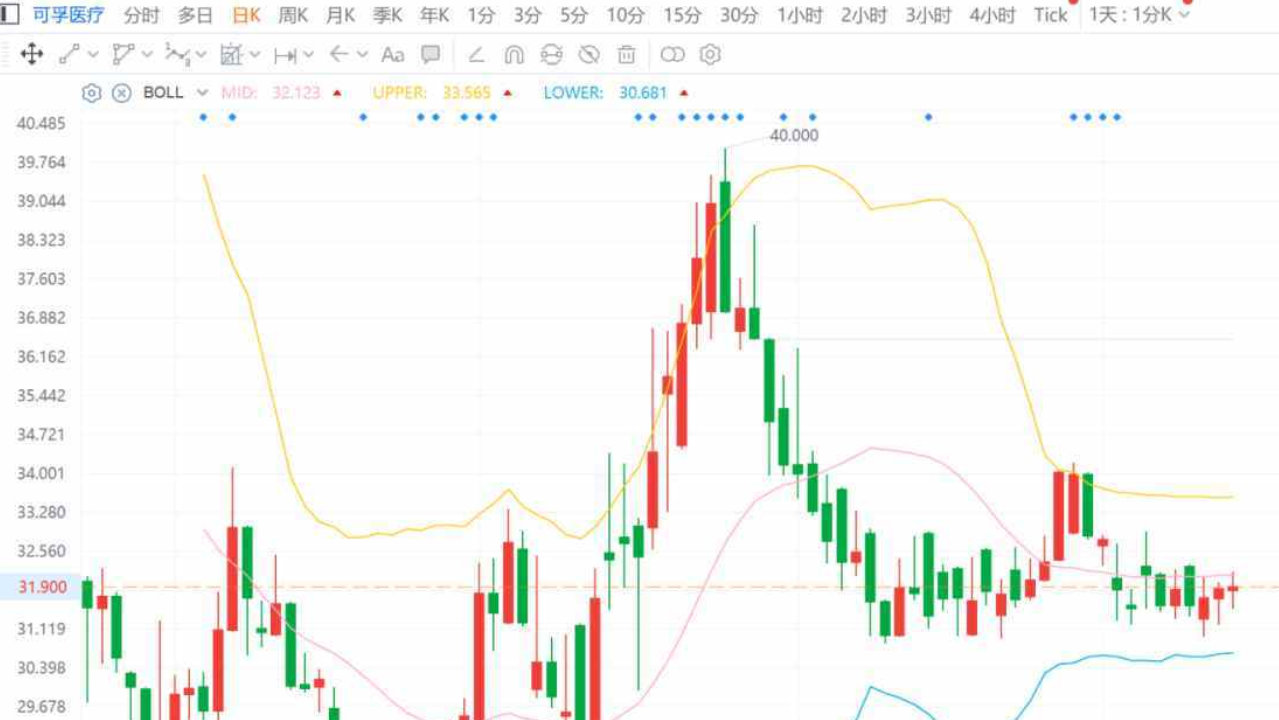1279x720 pixels.
Task: Click the LOWER value 30.681
Action: point(643,93)
